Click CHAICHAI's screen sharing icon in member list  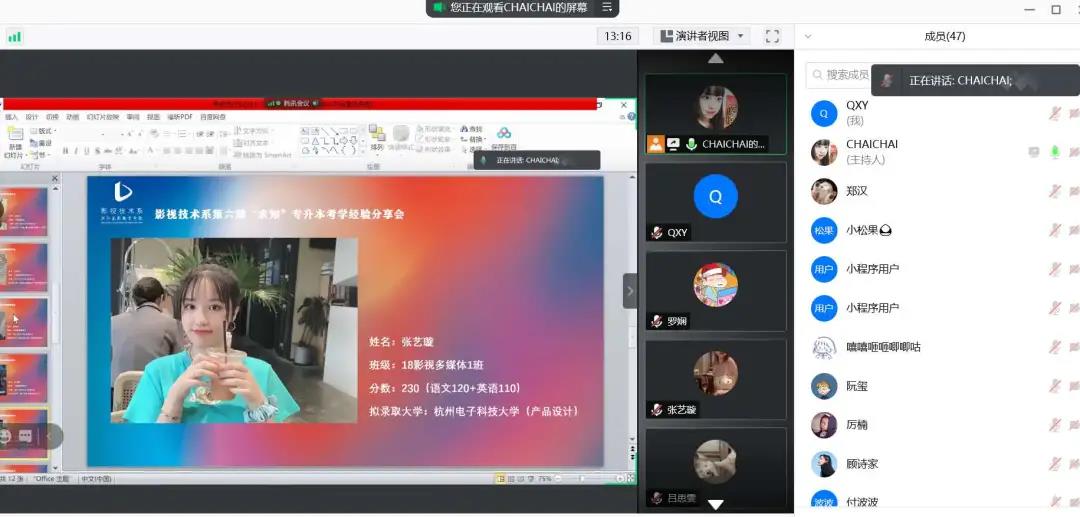(x=1034, y=152)
